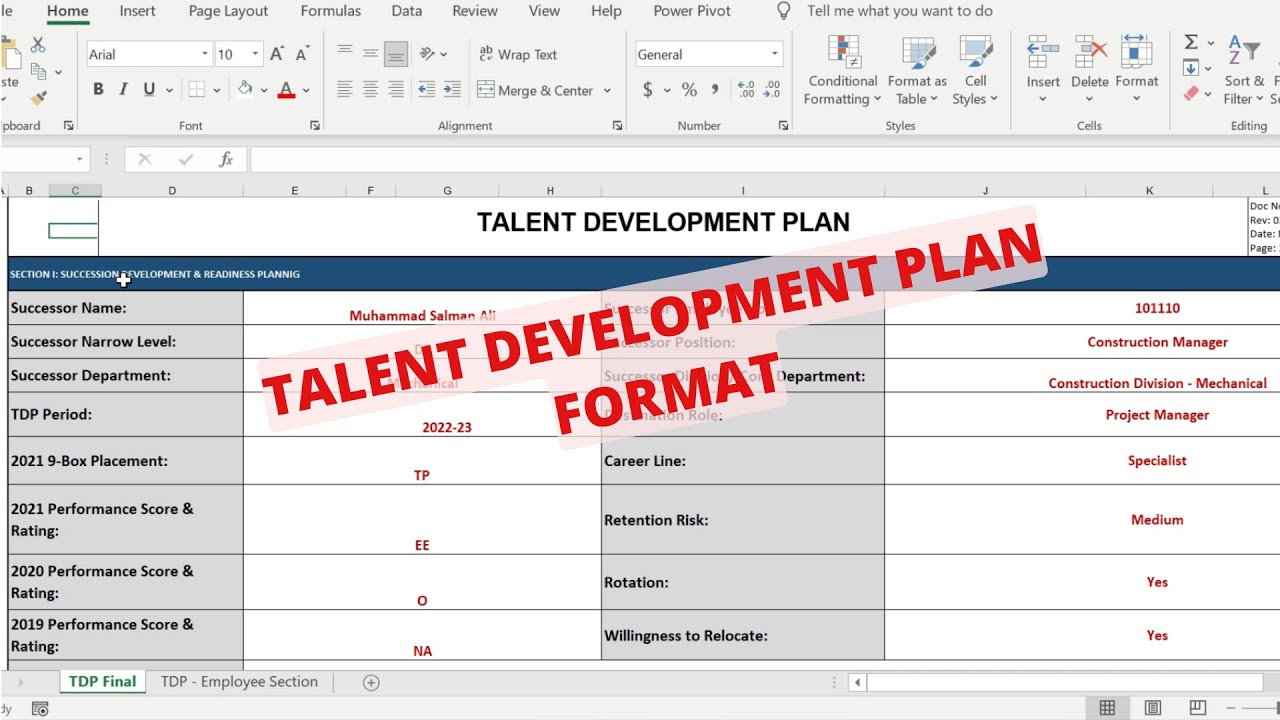Click the Borders icon

click(197, 89)
